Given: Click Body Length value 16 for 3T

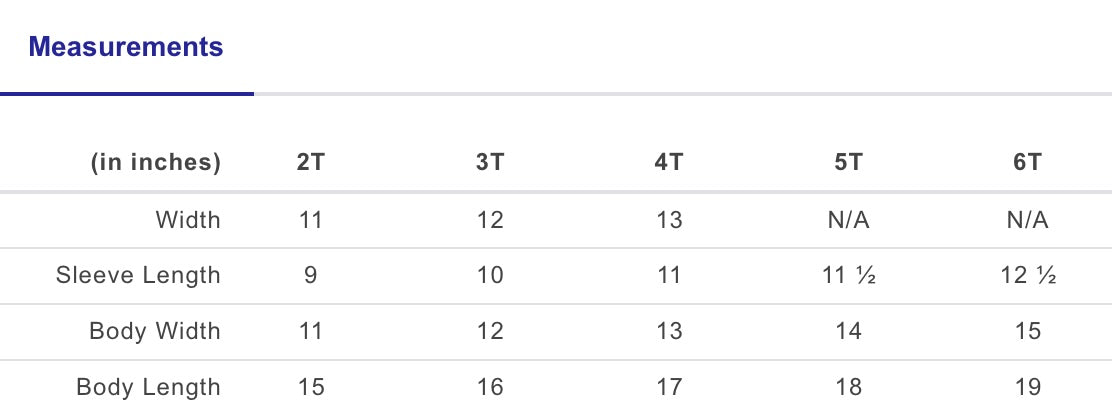Looking at the screenshot, I should [x=490, y=387].
